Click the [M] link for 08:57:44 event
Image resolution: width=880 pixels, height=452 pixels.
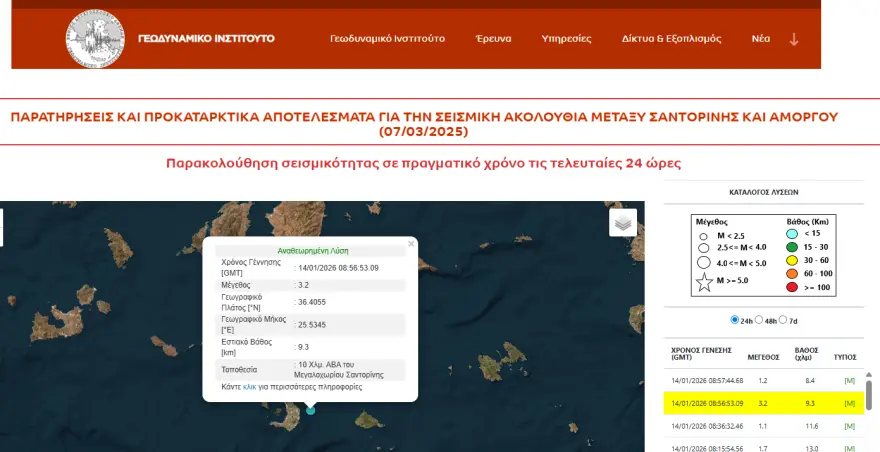point(850,381)
